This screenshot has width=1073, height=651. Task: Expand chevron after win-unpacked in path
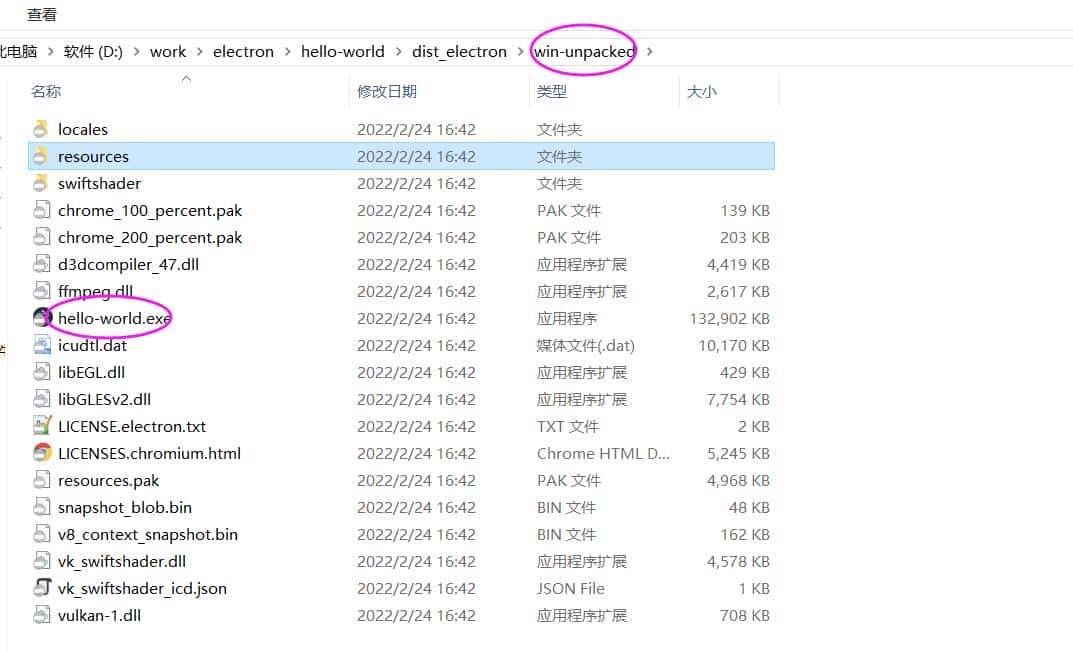(650, 52)
